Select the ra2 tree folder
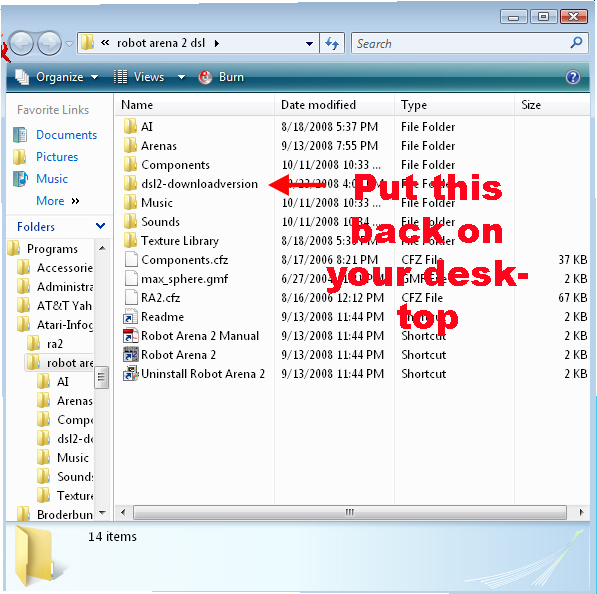597x594 pixels. click(54, 344)
